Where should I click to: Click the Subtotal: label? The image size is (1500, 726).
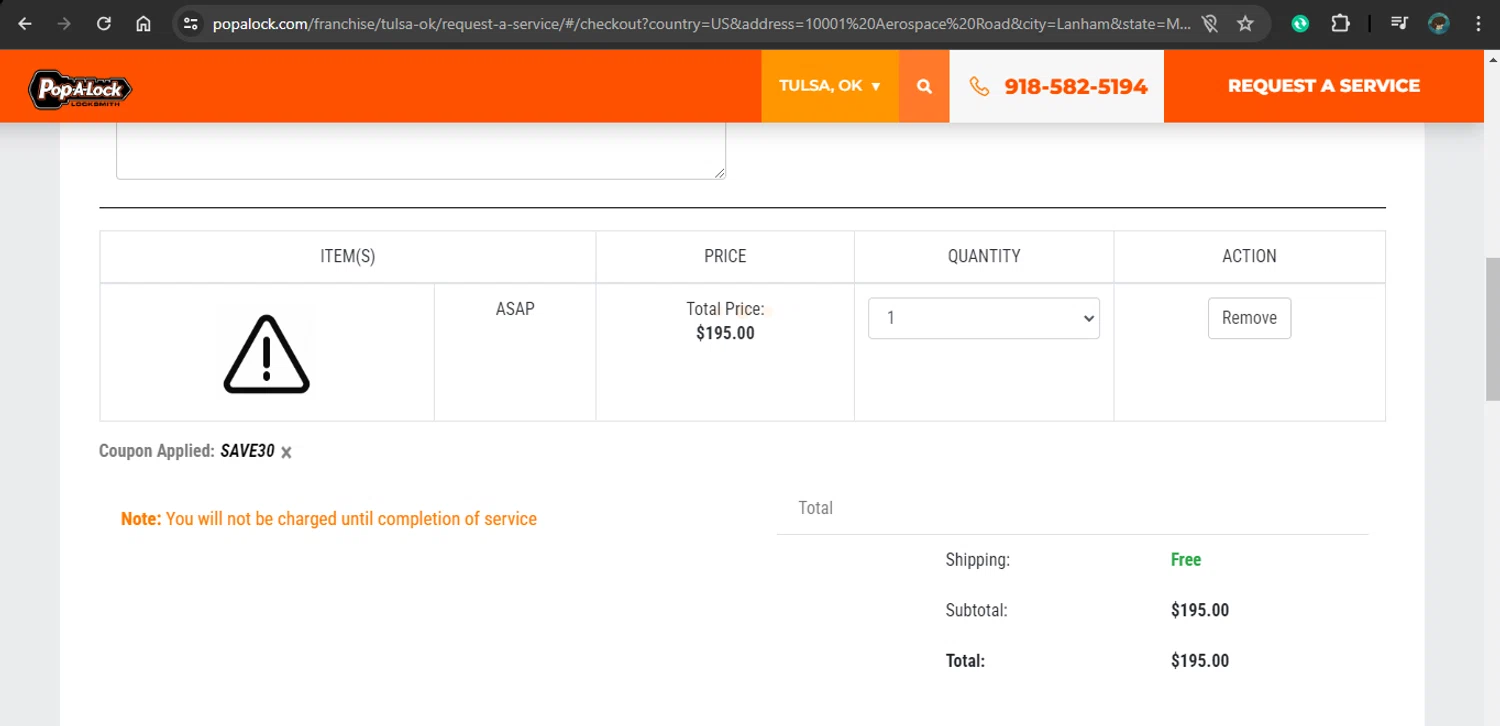click(976, 610)
